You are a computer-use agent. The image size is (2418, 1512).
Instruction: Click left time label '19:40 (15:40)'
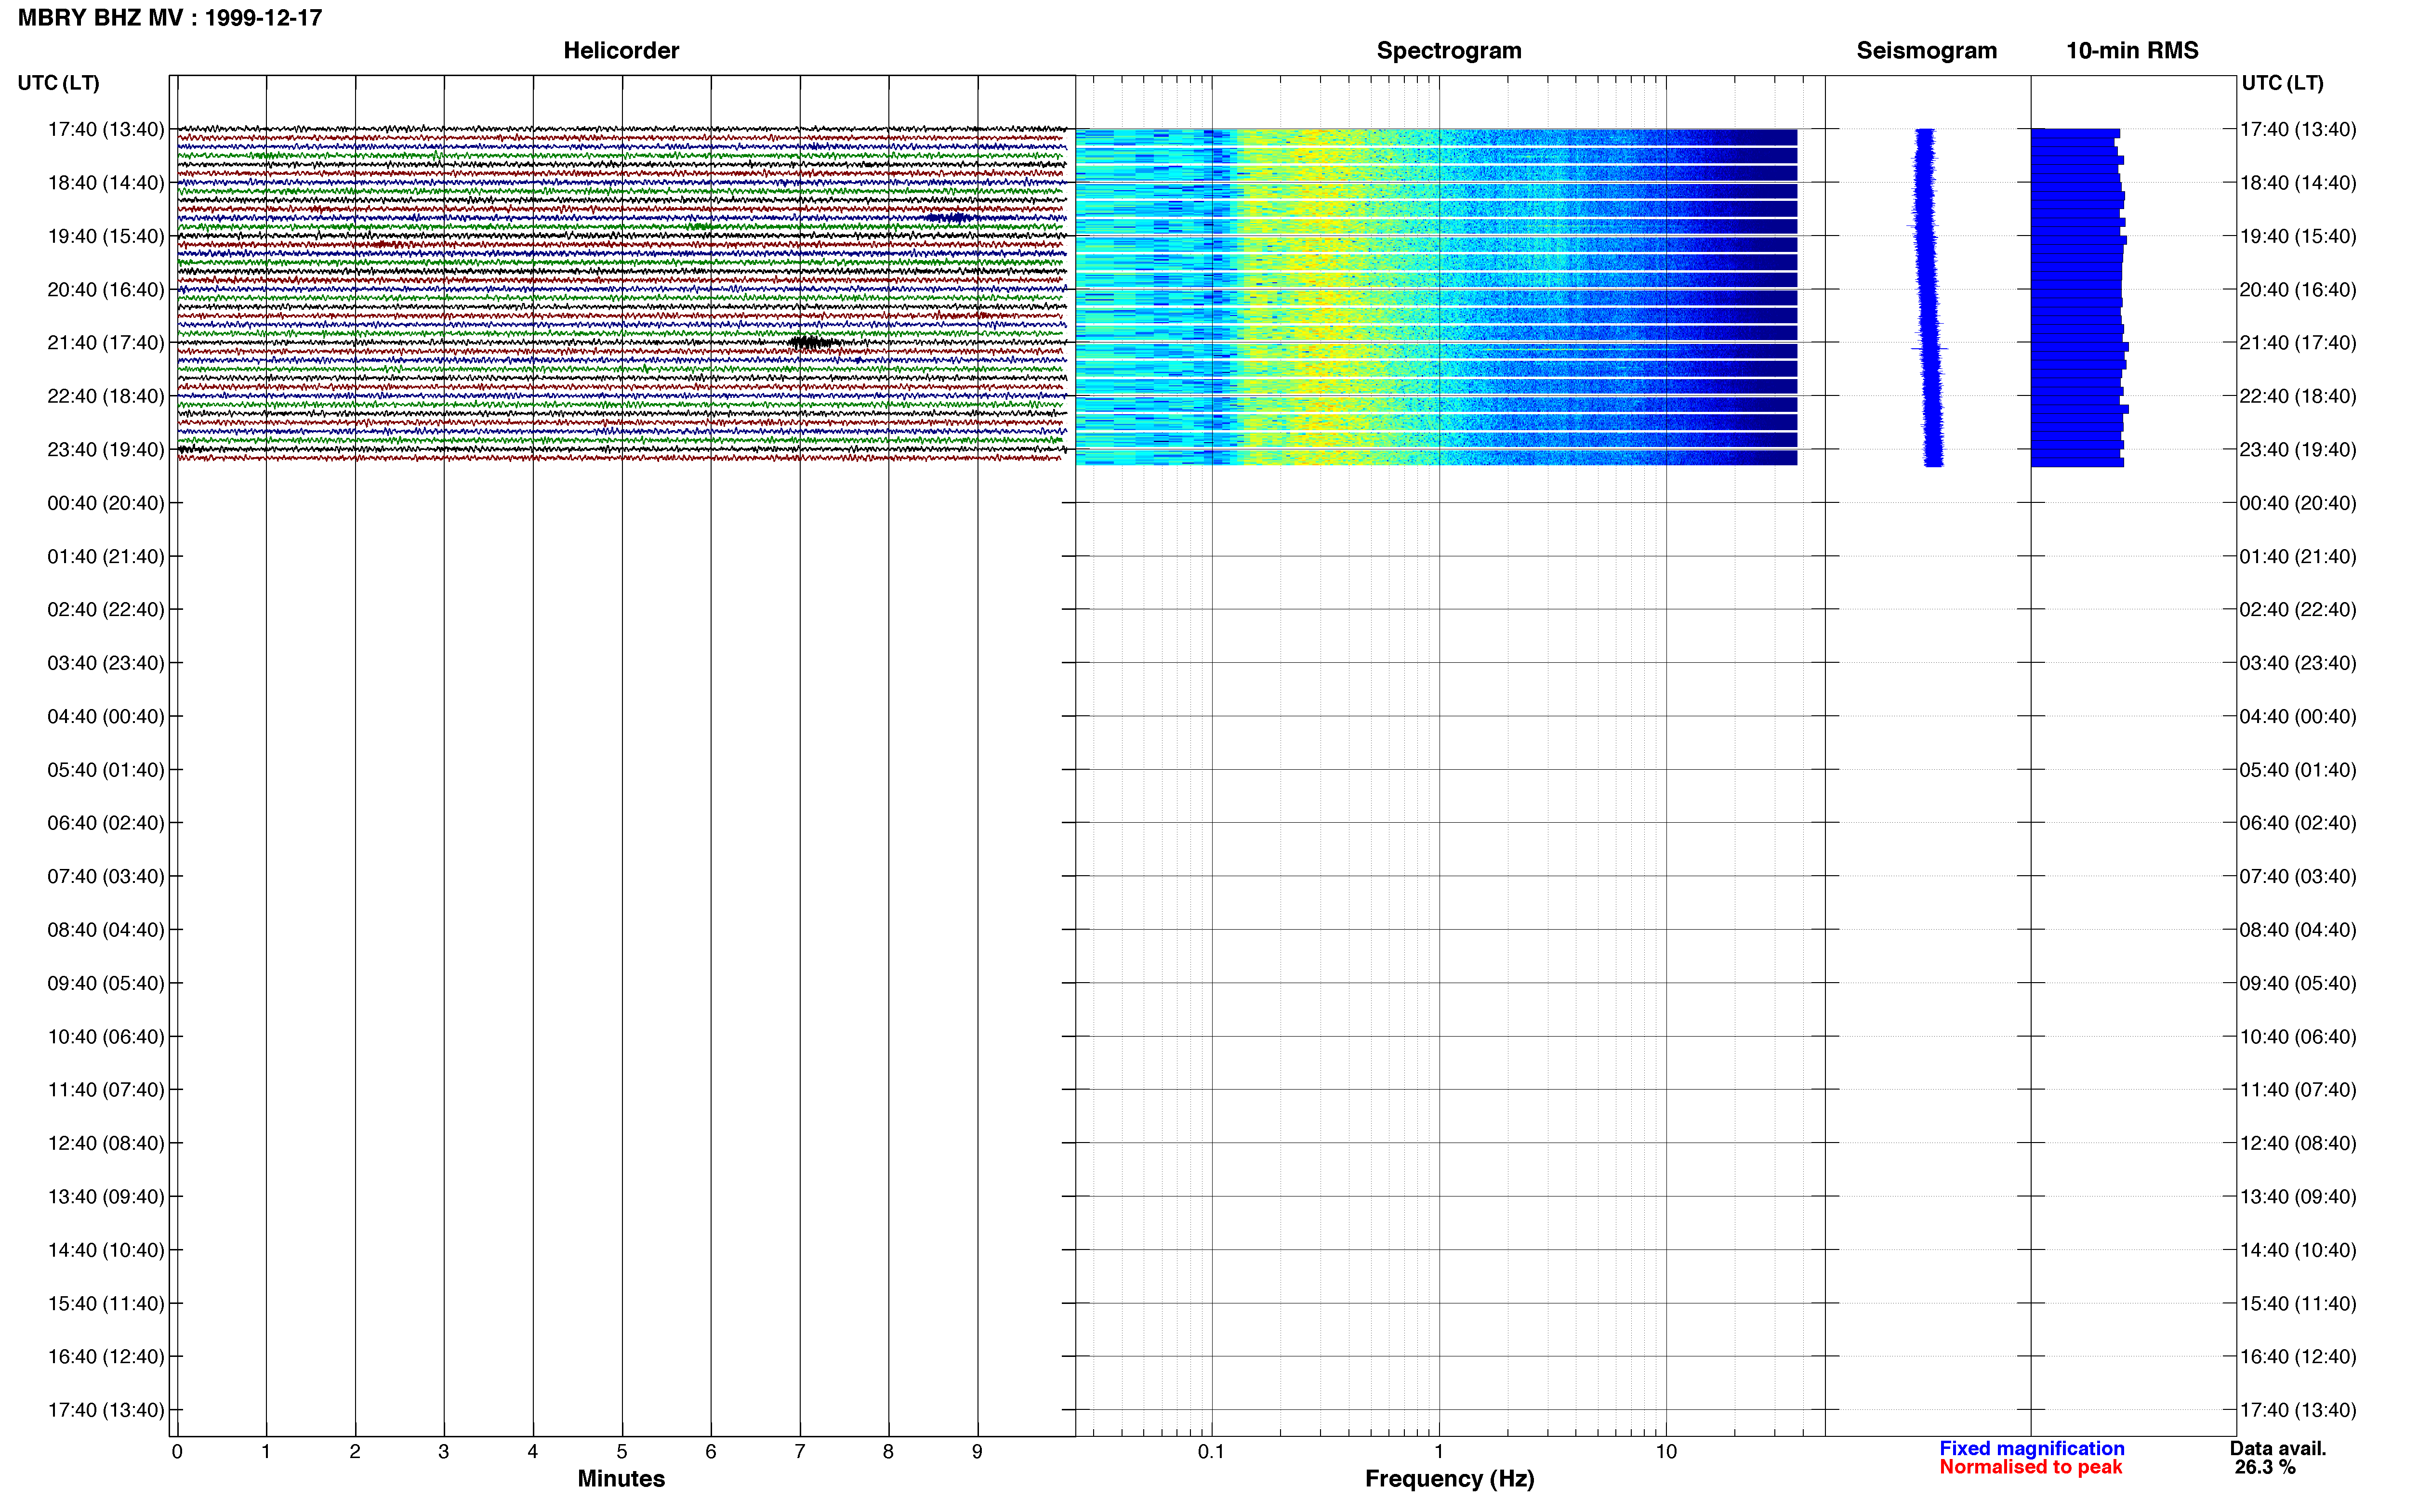106,236
